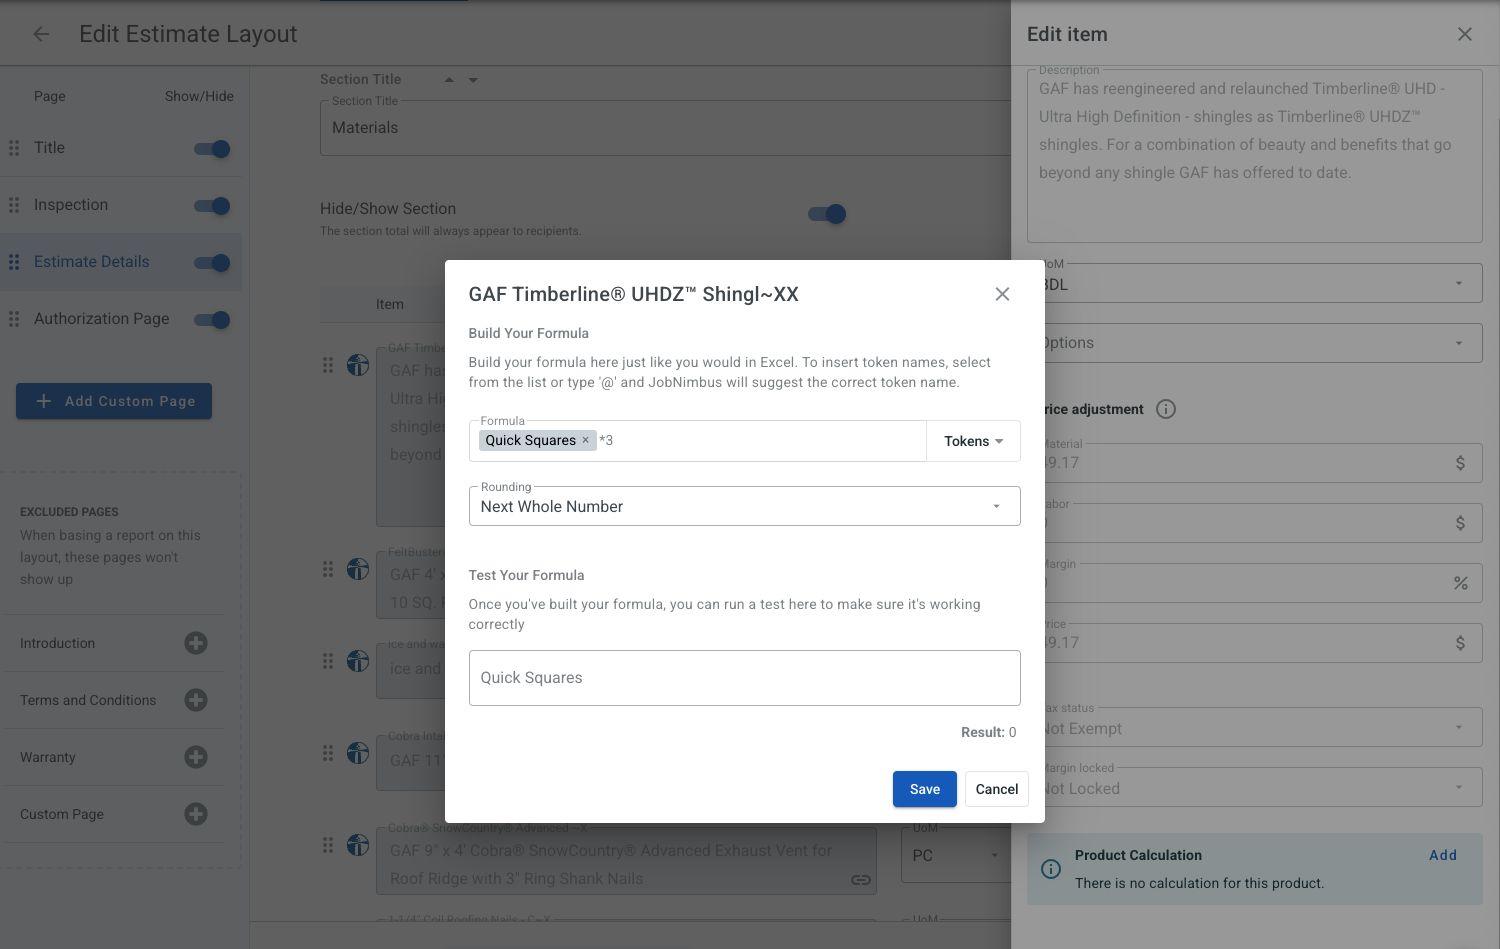
Task: Open the Tokens dropdown
Action: [973, 441]
